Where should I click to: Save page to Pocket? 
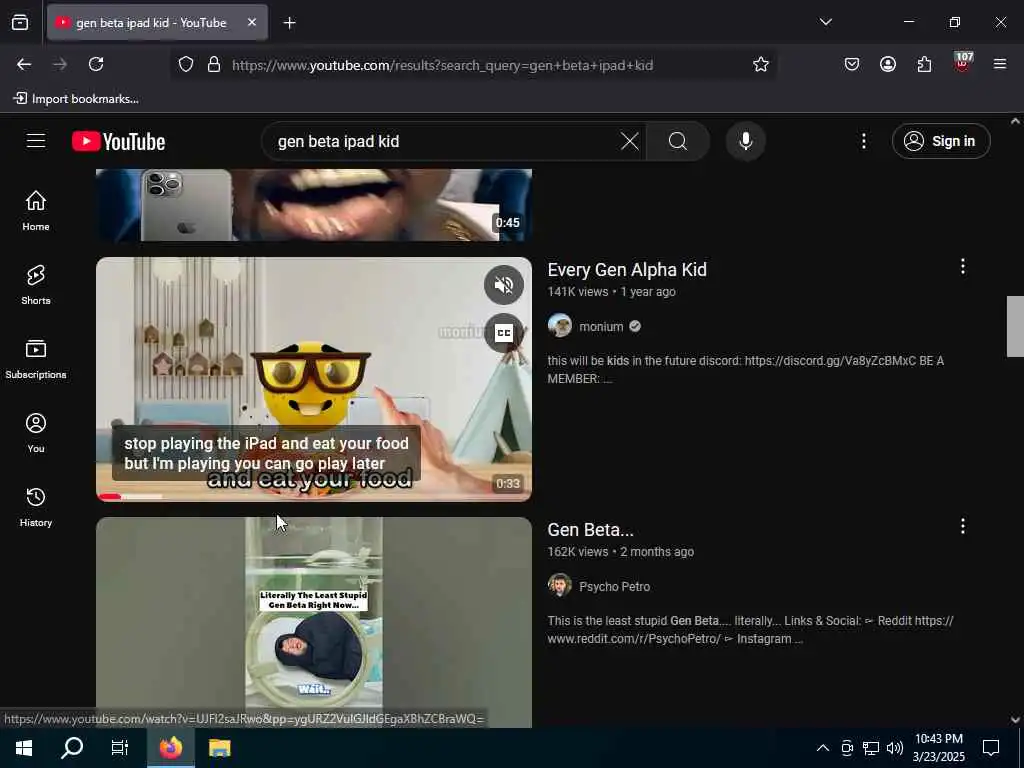pos(852,64)
